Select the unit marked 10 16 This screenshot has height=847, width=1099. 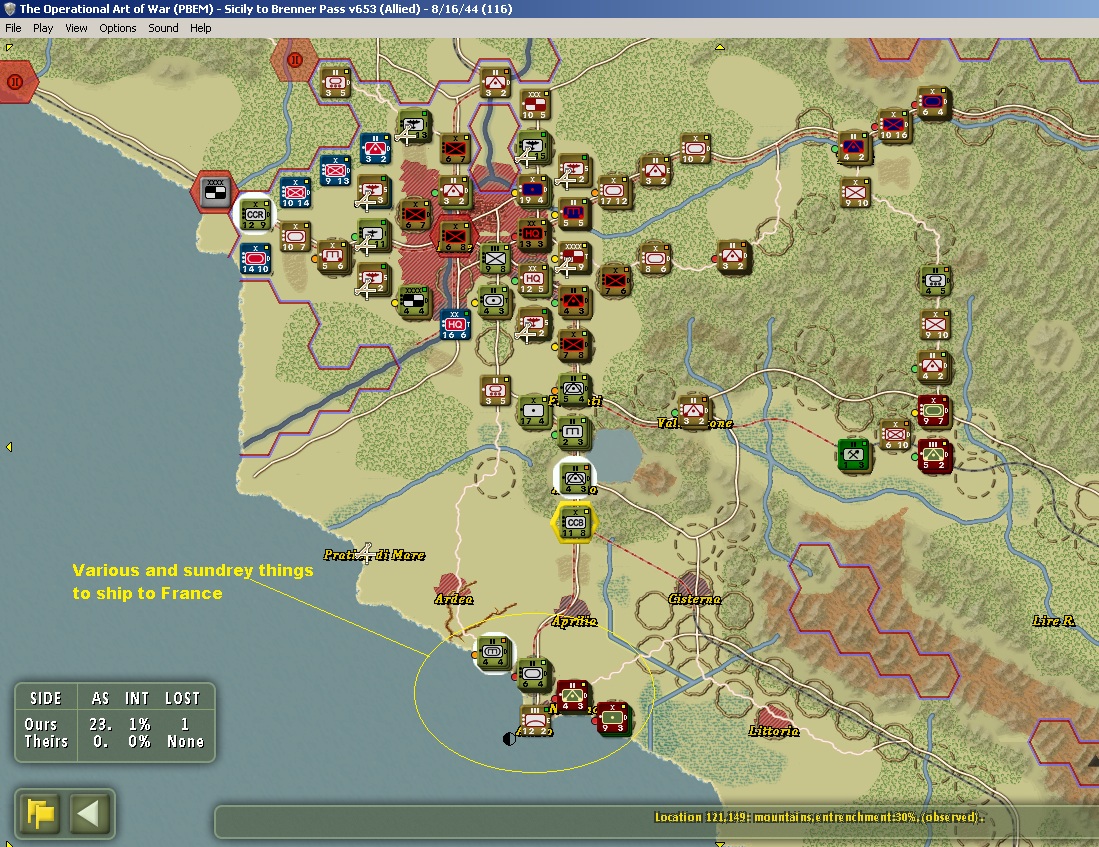click(x=894, y=126)
